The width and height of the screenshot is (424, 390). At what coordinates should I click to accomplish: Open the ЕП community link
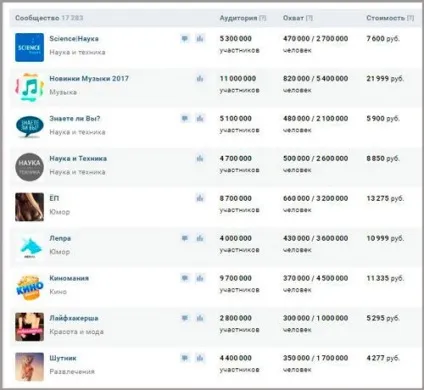click(54, 198)
